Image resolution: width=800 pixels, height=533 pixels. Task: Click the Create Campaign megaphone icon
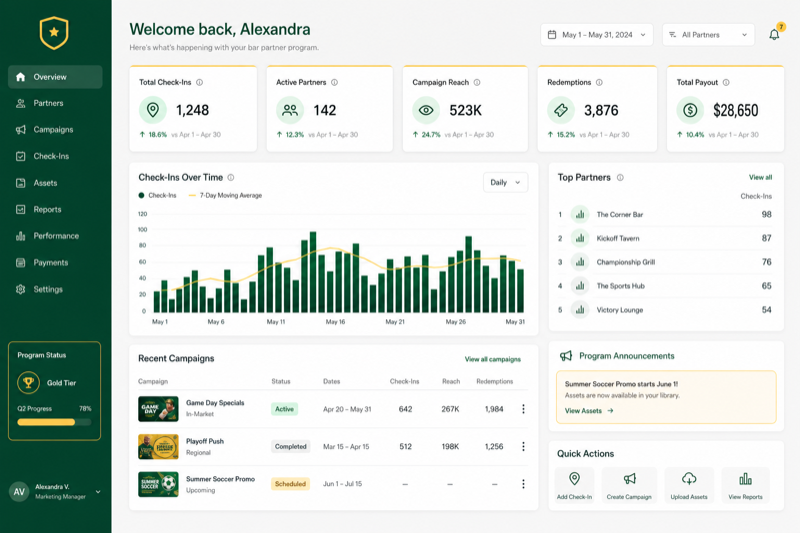[x=629, y=478]
